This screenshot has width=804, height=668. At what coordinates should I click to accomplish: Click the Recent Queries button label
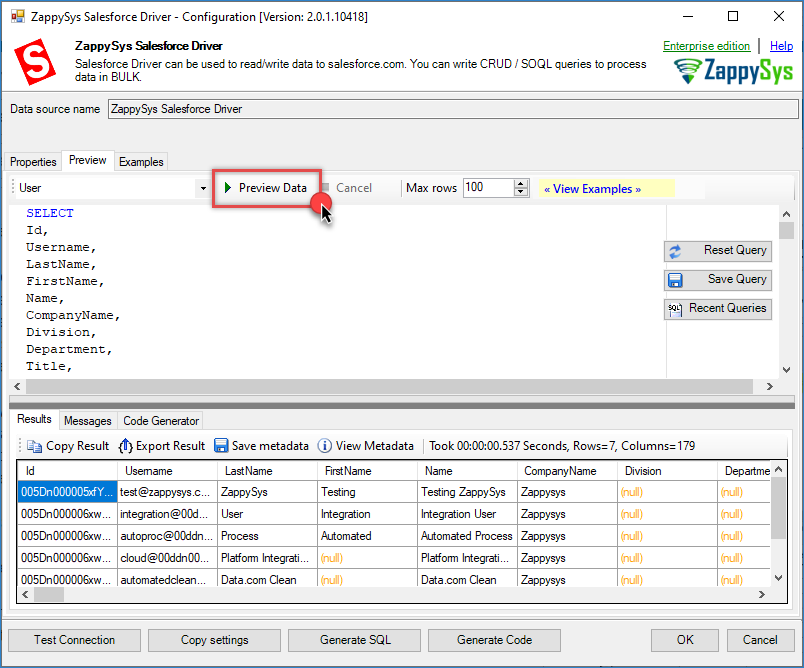pyautogui.click(x=727, y=308)
